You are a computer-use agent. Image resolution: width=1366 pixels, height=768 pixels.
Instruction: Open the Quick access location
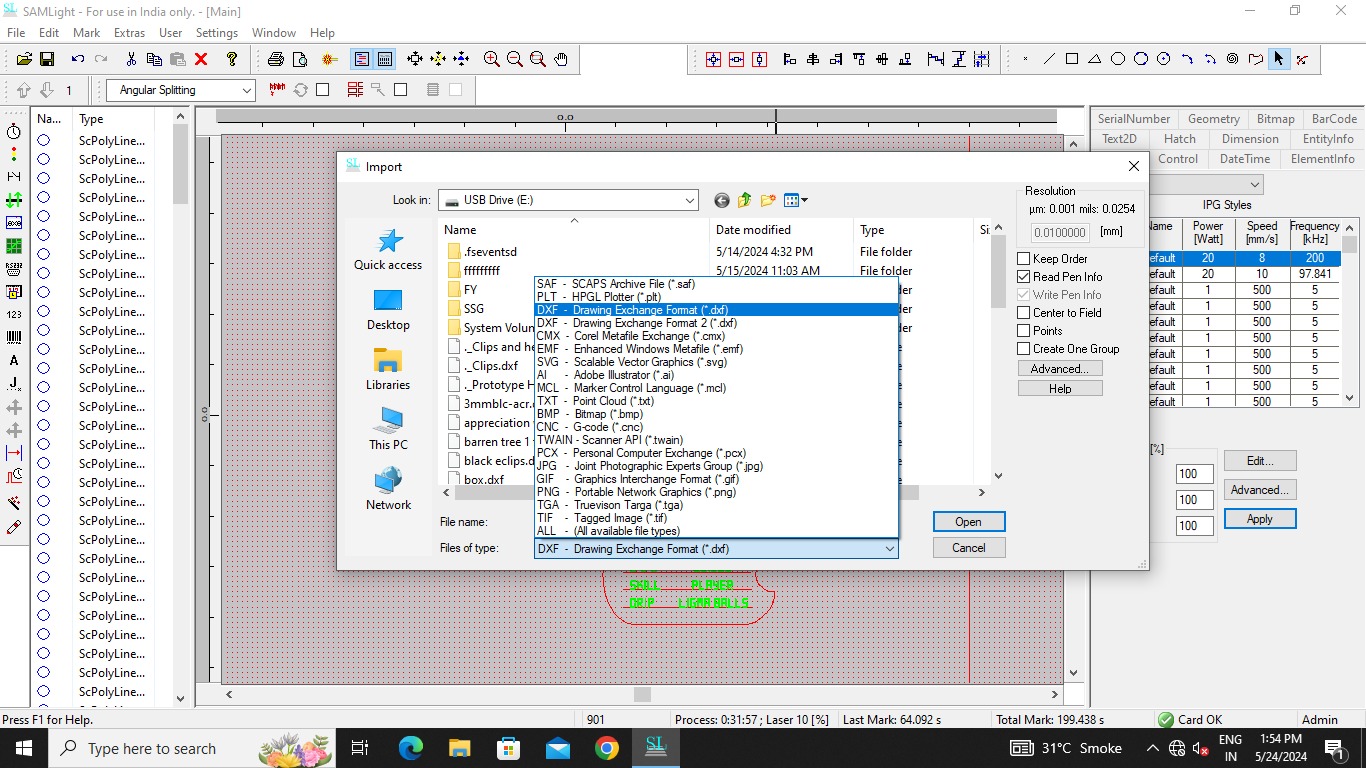[x=388, y=250]
